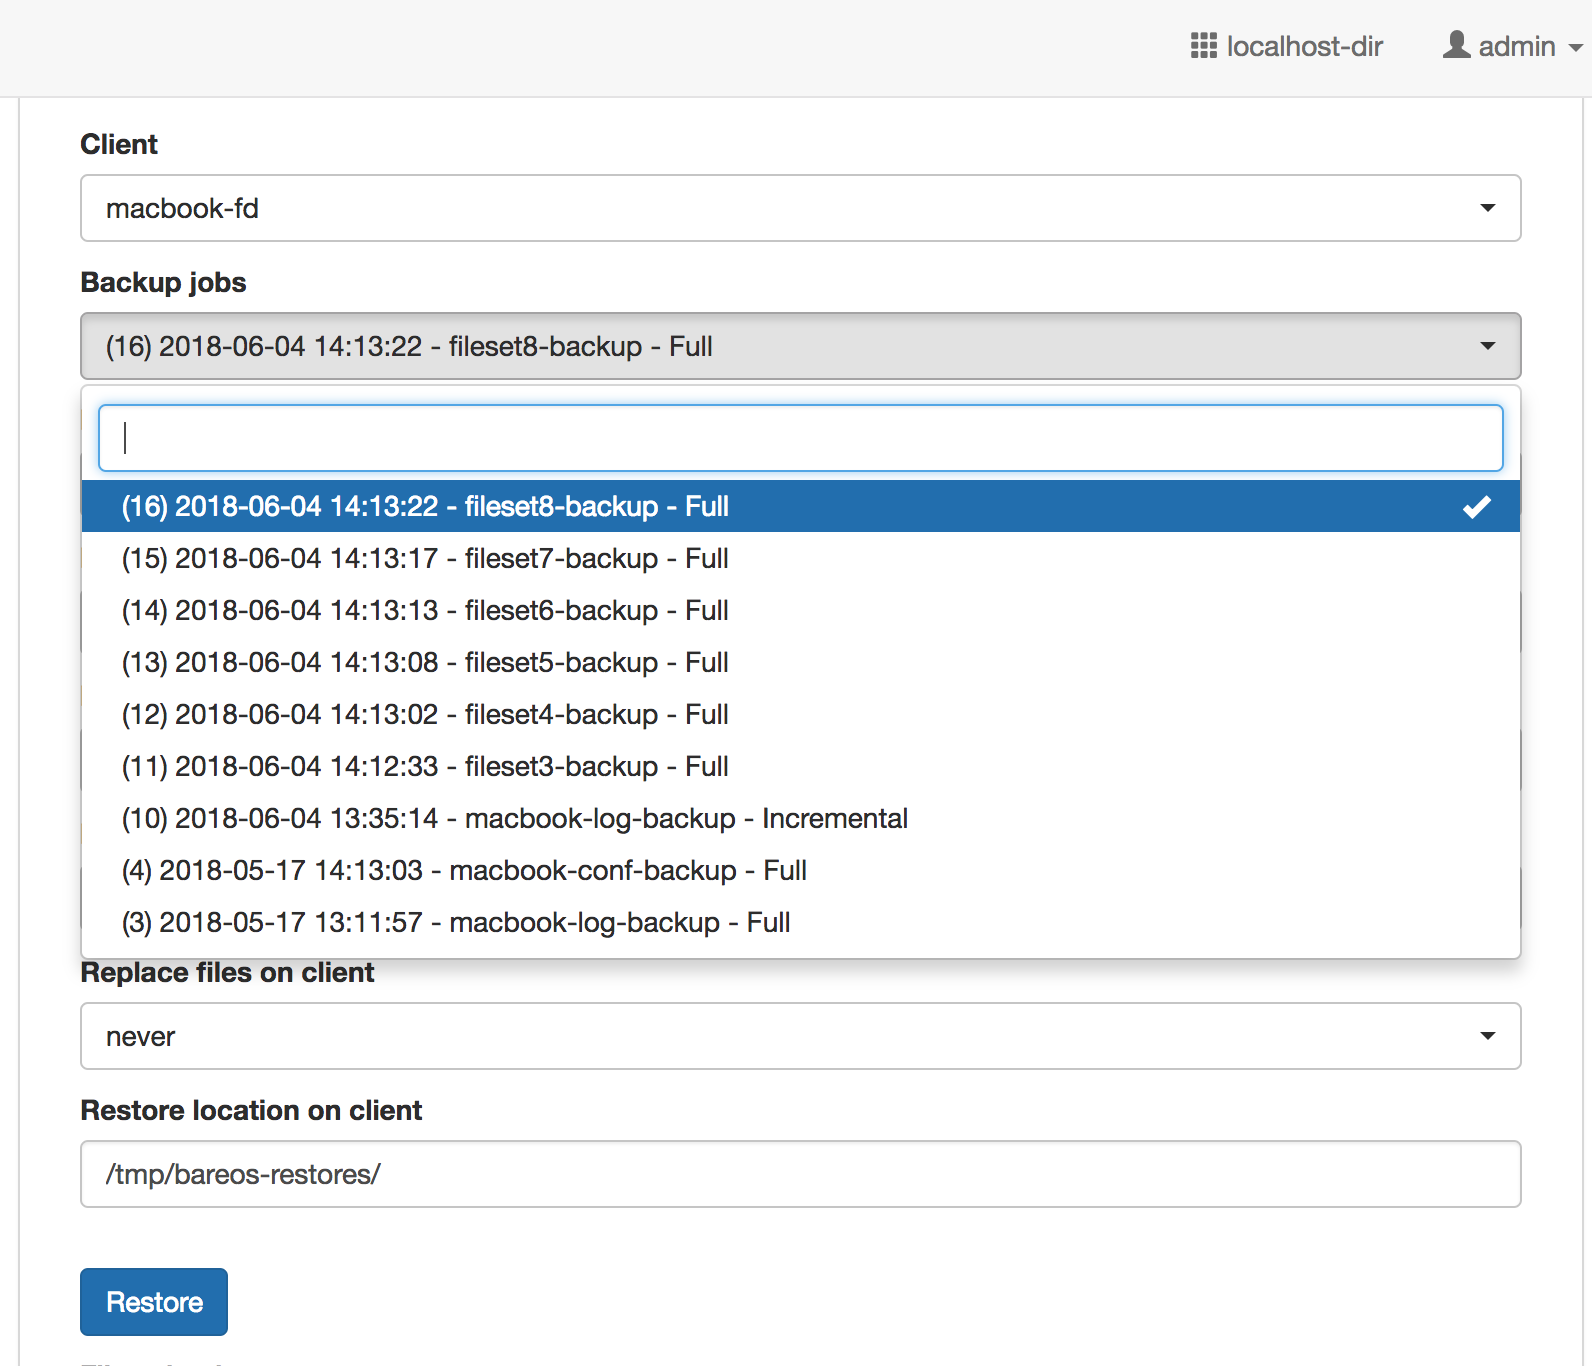
Task: Select job 3 macbook-log-backup Full
Action: click(x=456, y=923)
